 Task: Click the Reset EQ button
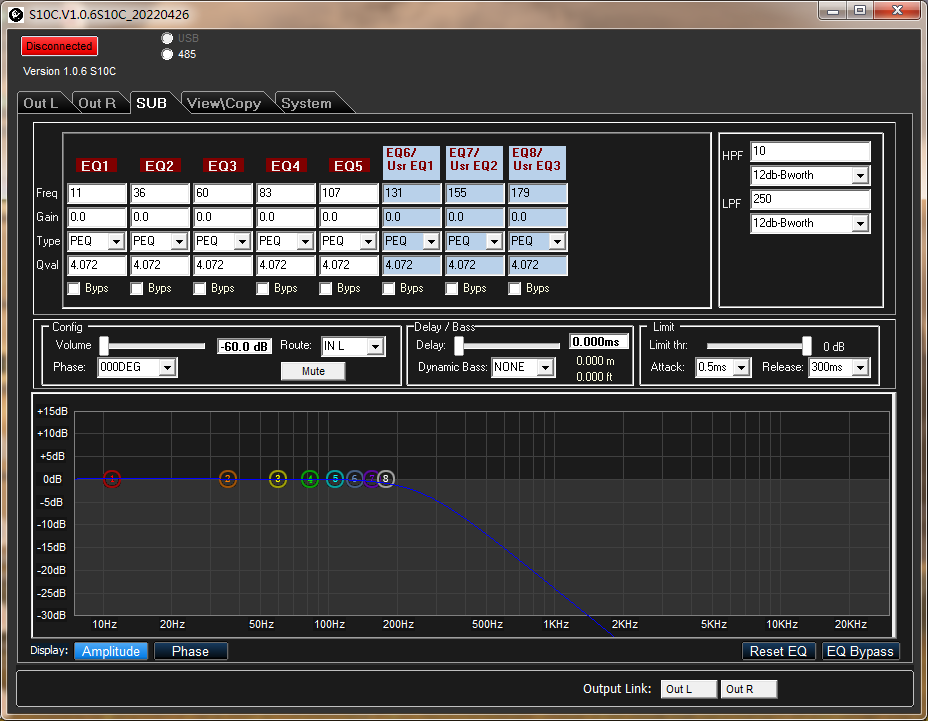pos(778,651)
